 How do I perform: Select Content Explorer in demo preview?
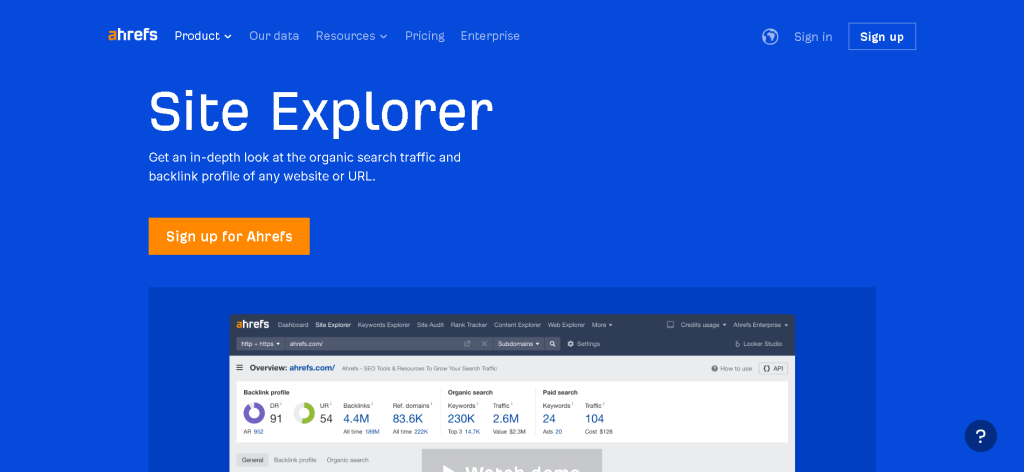click(517, 324)
